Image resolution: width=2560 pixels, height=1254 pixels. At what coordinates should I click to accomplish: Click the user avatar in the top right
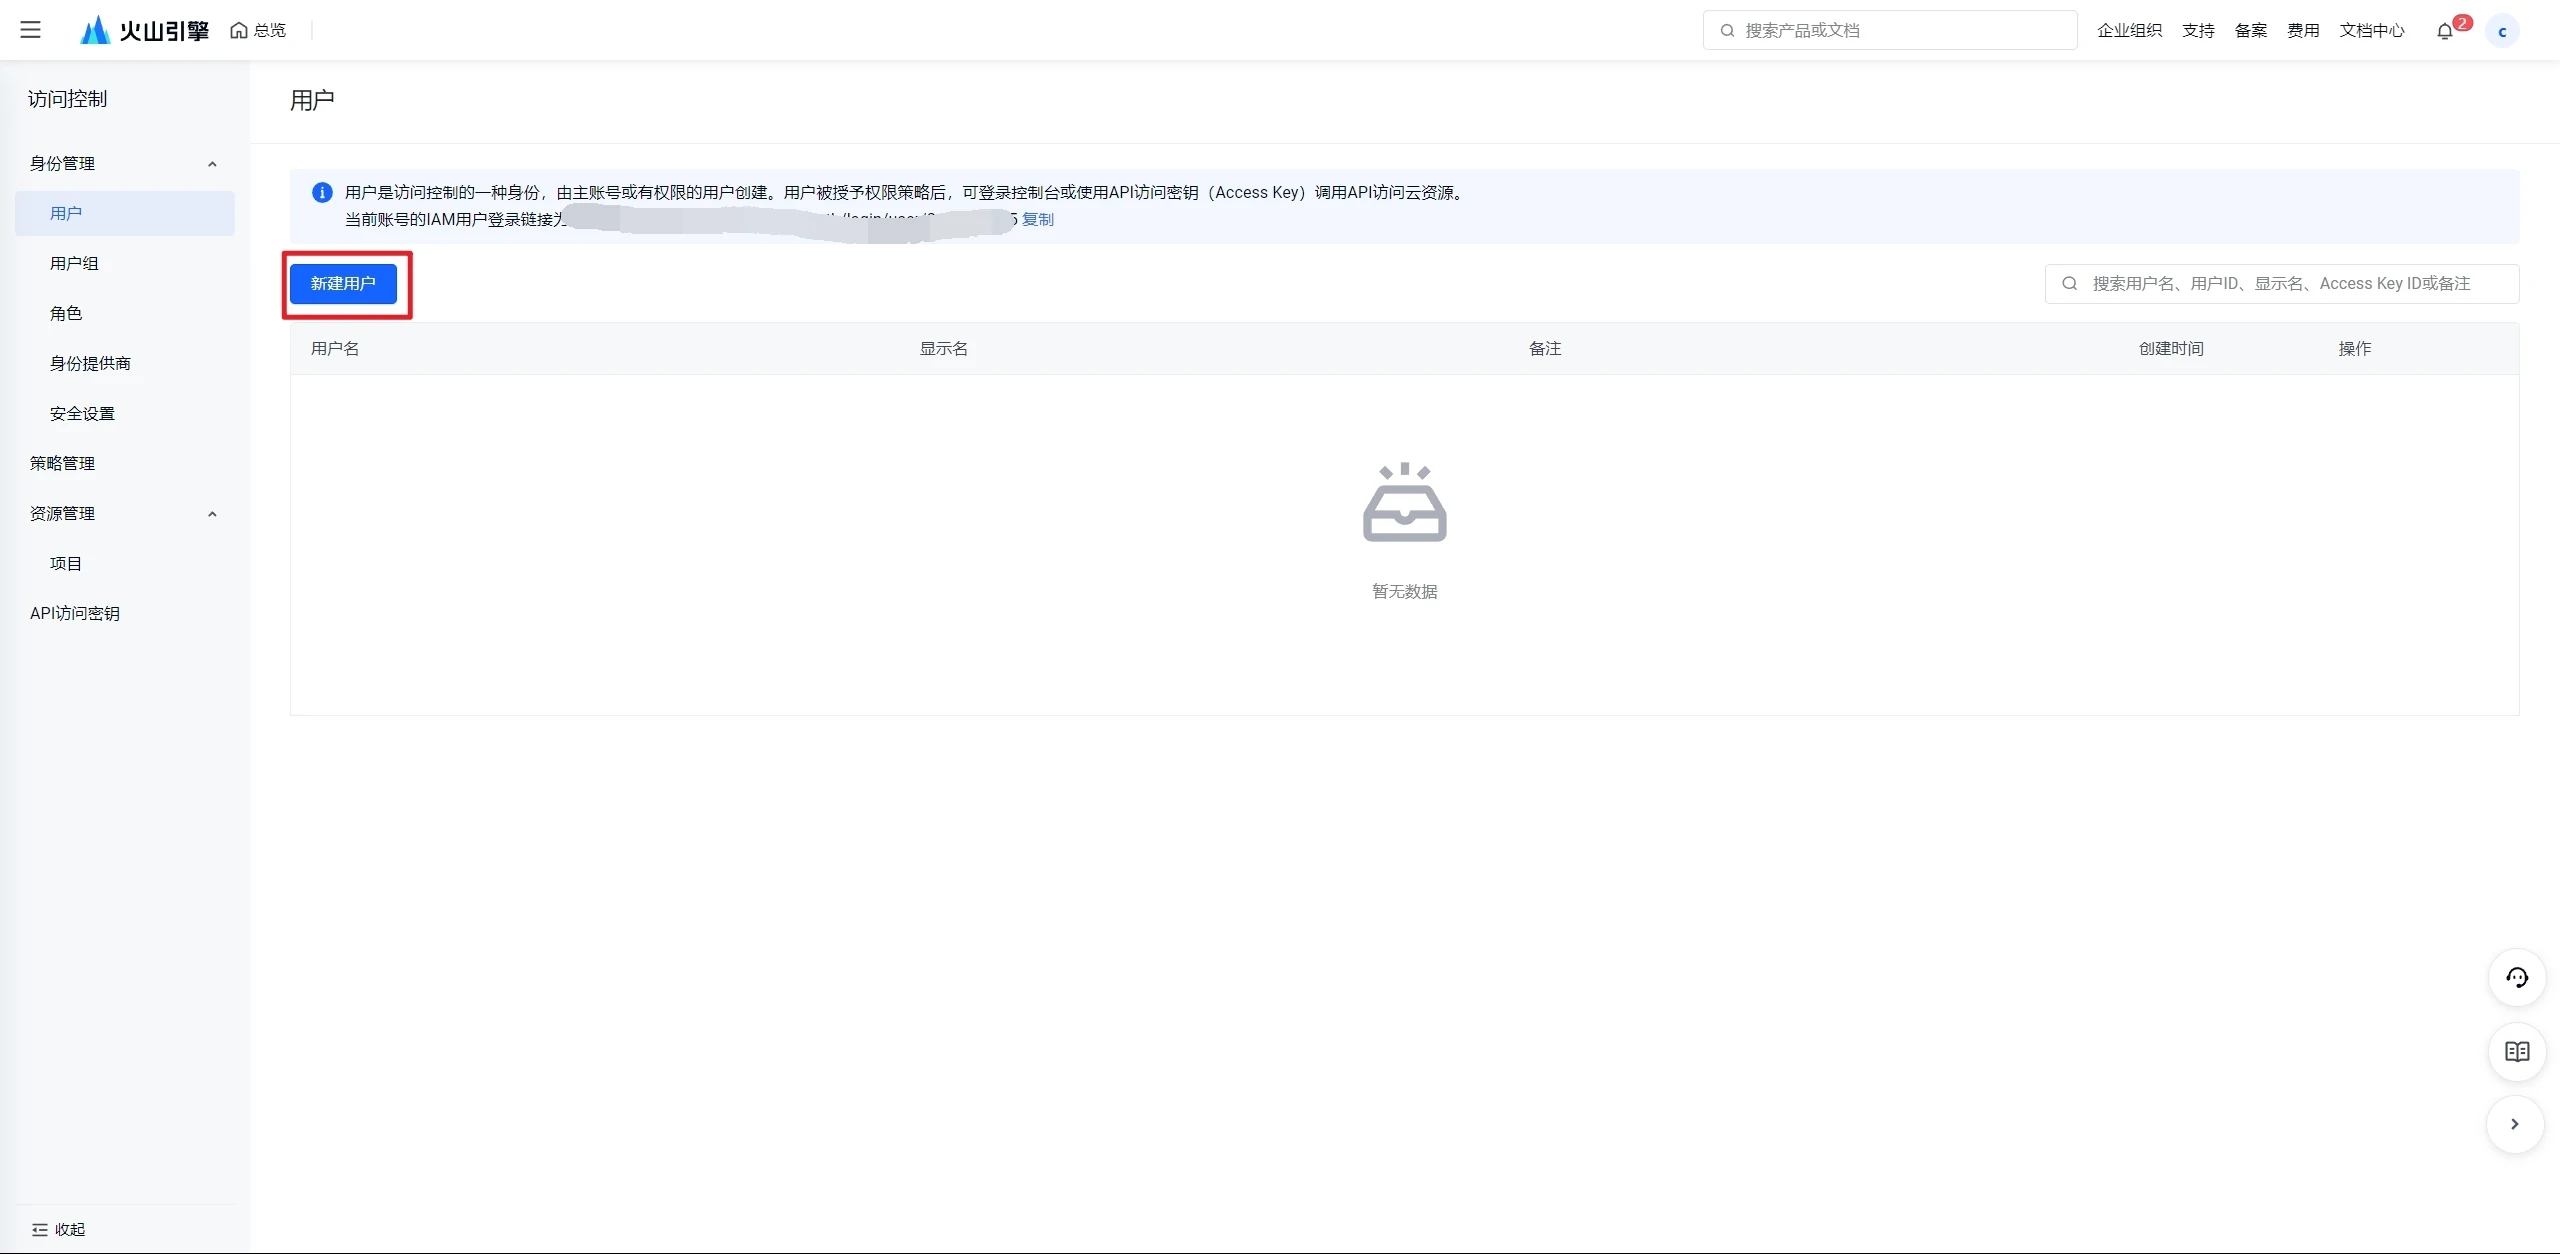click(x=2504, y=30)
